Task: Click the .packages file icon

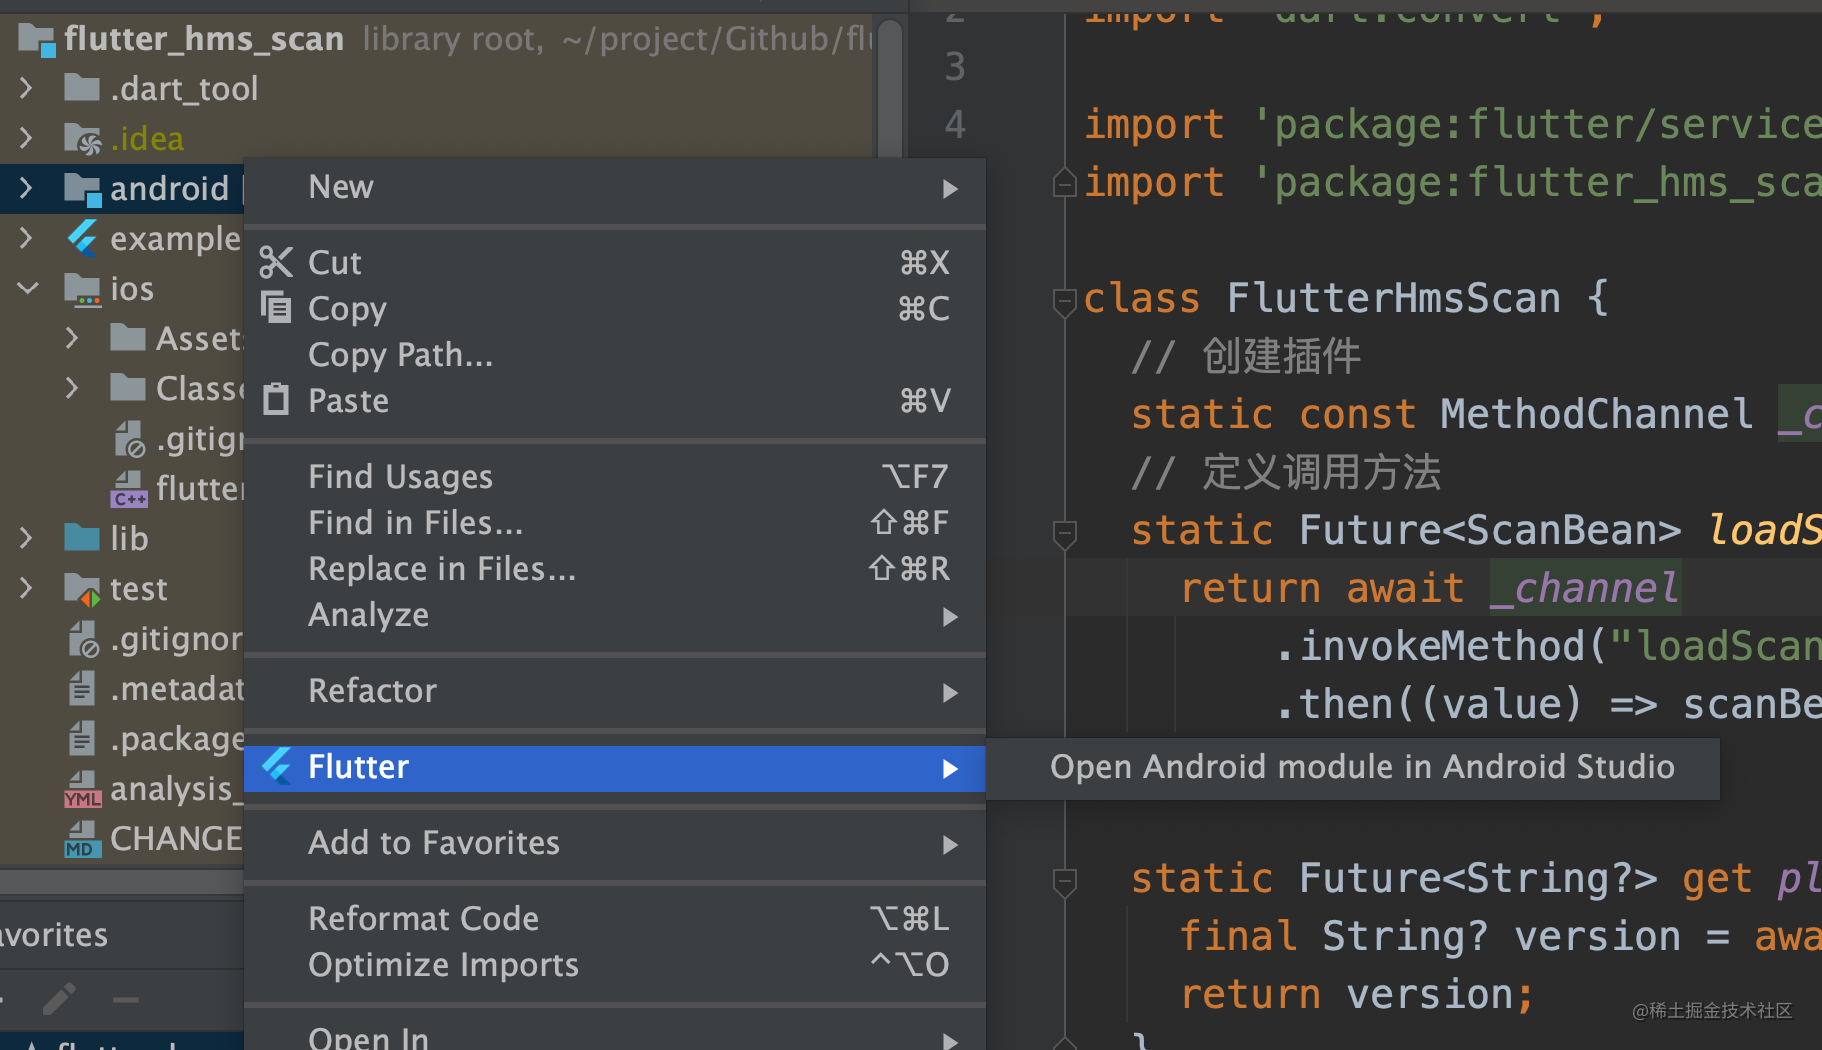Action: point(82,738)
